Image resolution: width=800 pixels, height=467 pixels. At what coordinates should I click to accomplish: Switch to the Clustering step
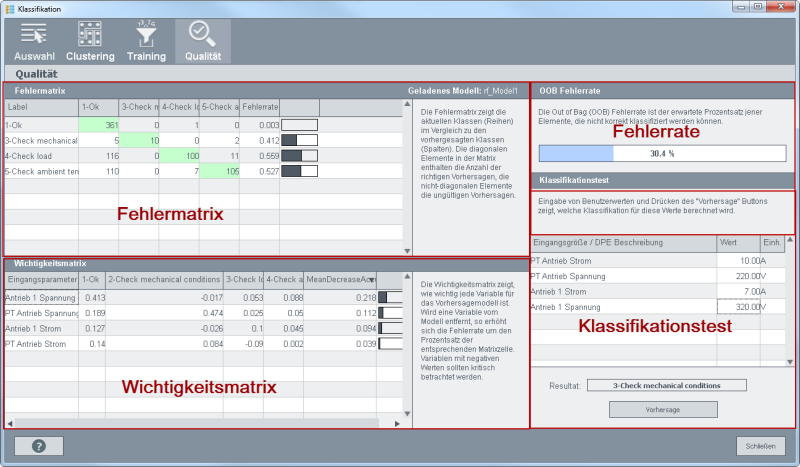pyautogui.click(x=90, y=41)
